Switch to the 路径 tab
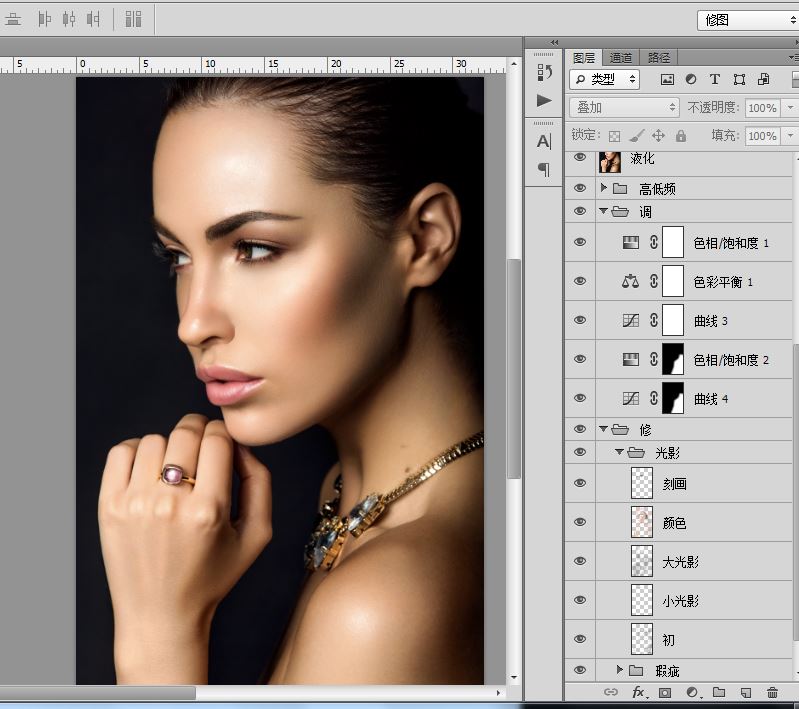799x709 pixels. click(x=659, y=58)
